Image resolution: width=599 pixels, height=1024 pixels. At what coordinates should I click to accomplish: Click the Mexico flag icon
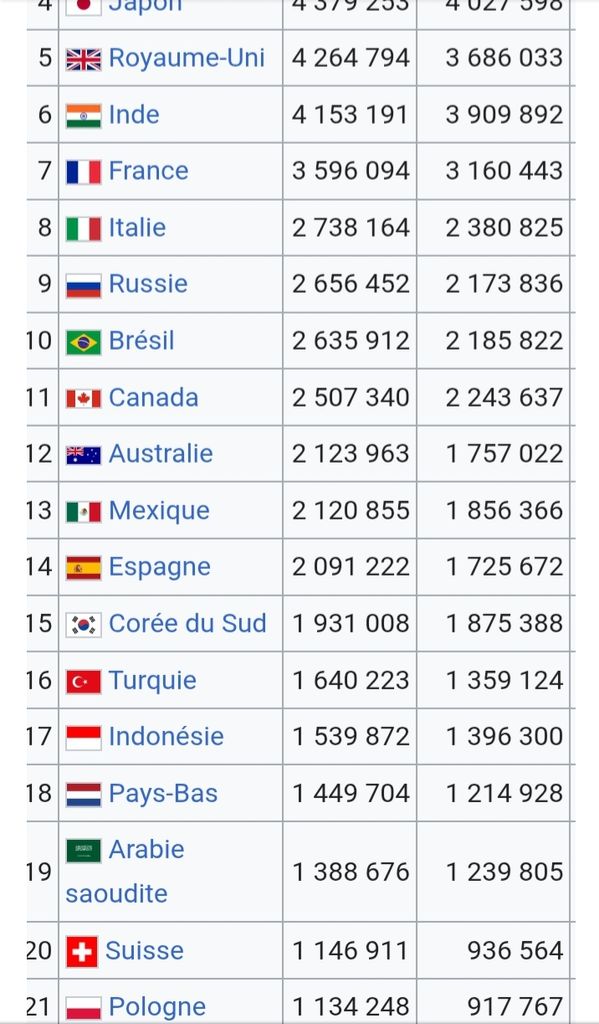[x=84, y=512]
